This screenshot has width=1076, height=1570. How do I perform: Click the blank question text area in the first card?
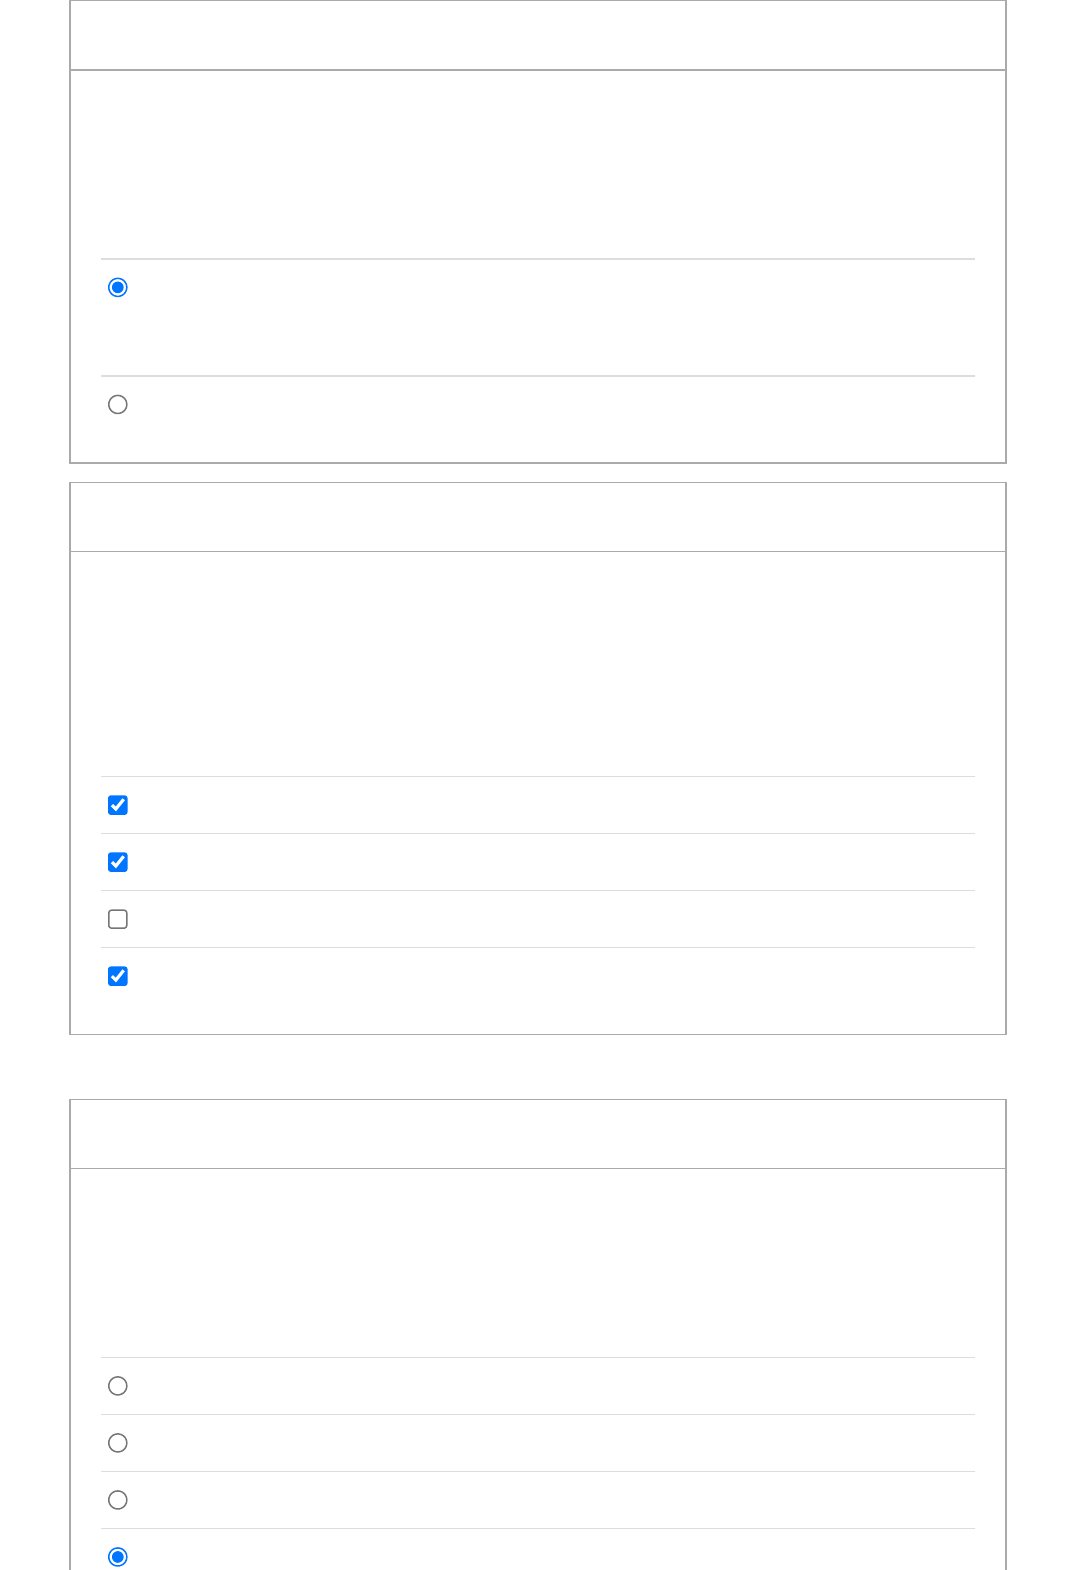[538, 165]
